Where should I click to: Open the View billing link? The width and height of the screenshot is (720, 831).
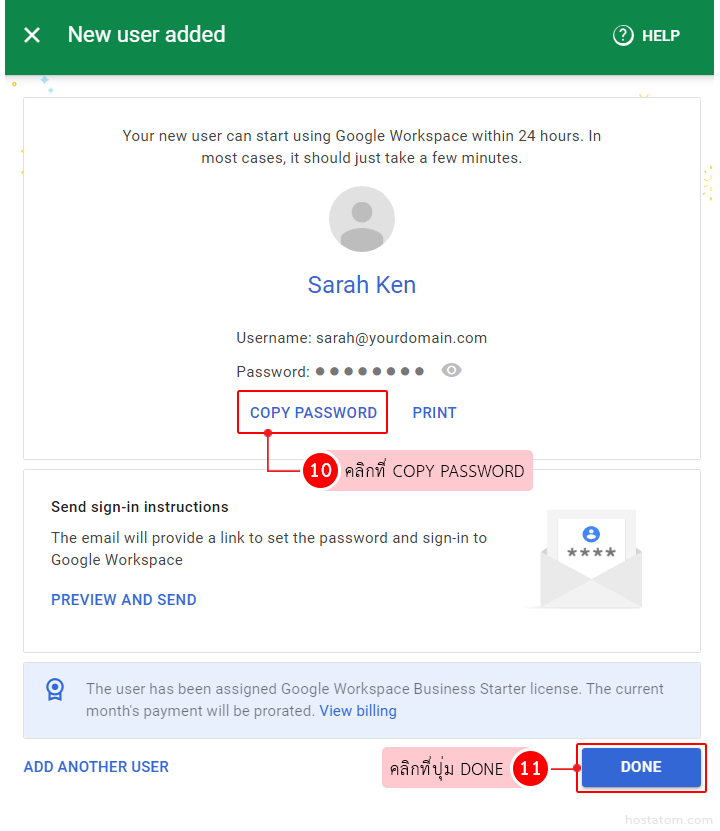click(358, 711)
